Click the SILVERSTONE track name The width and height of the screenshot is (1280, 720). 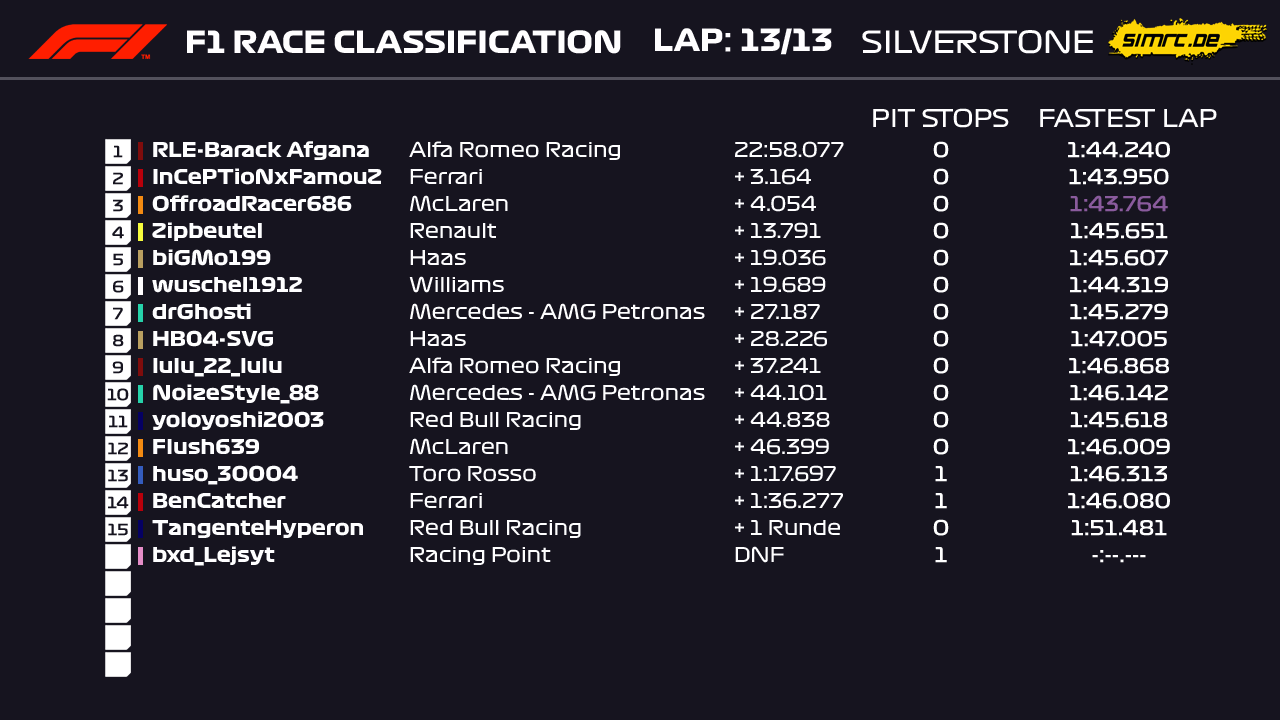[x=977, y=42]
